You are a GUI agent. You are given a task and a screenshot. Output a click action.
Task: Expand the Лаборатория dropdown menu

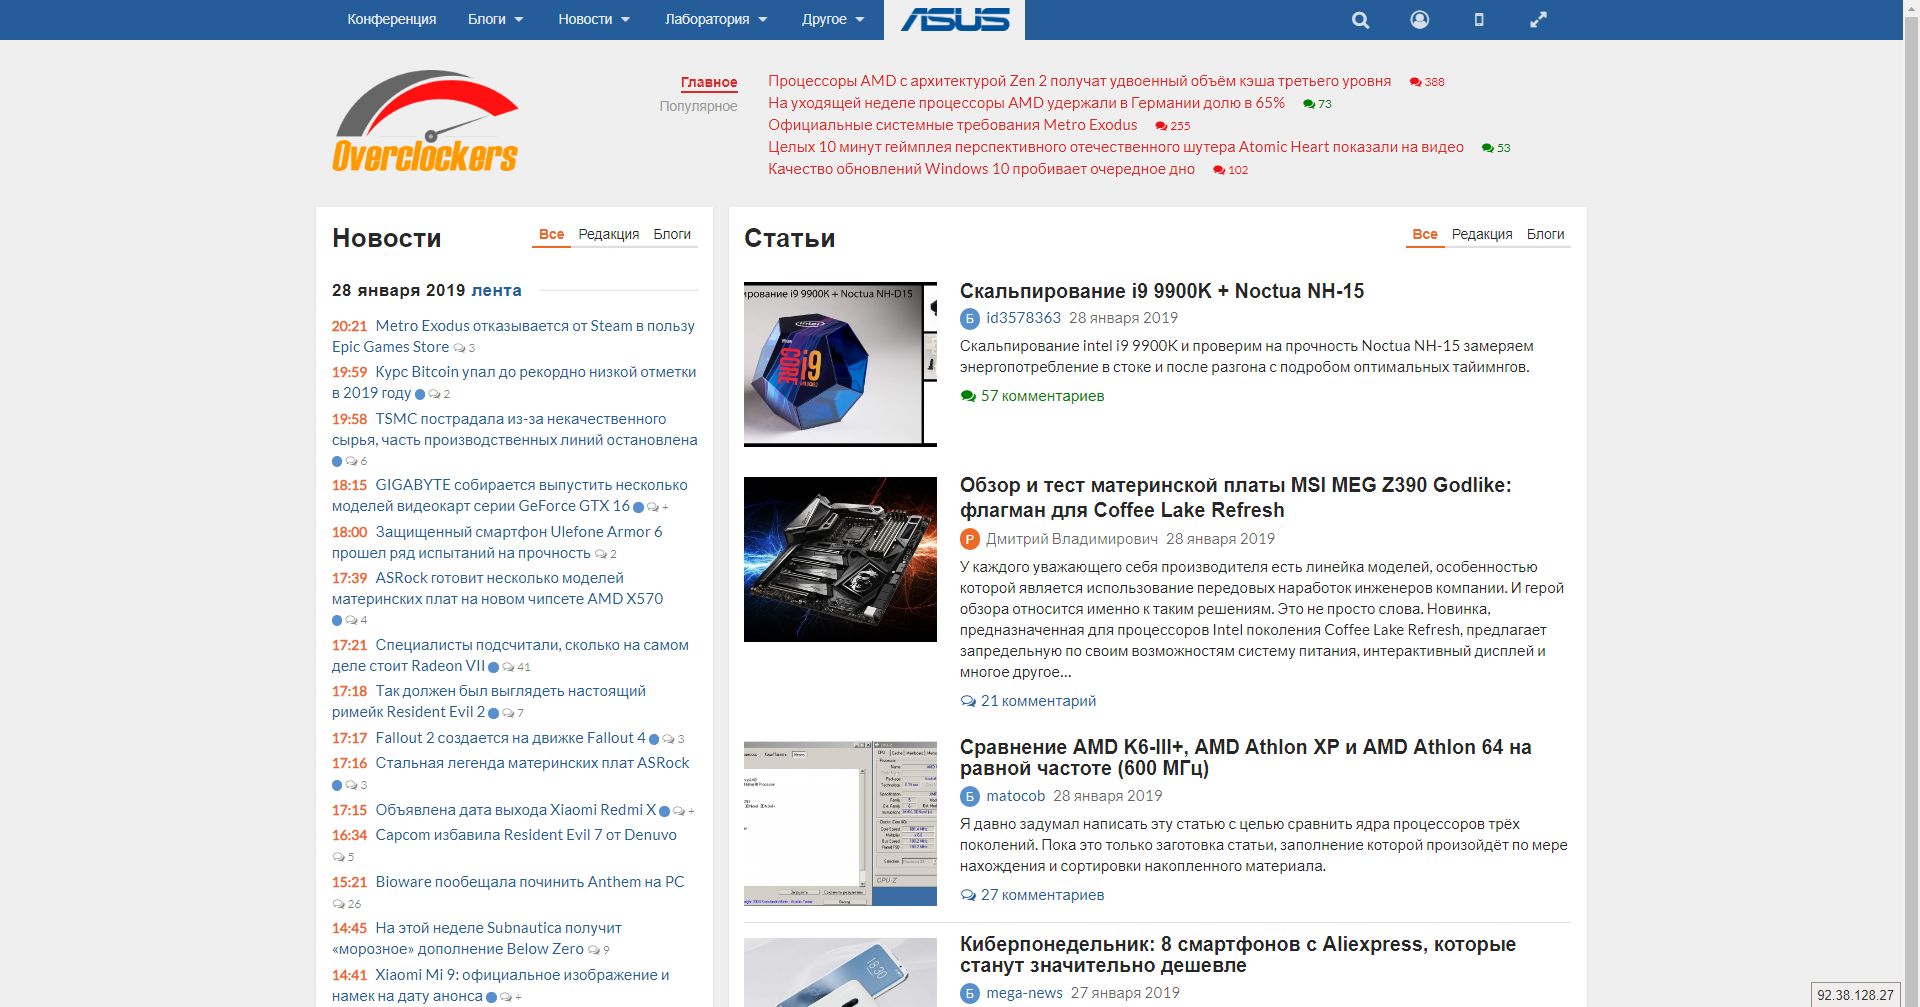pyautogui.click(x=716, y=20)
